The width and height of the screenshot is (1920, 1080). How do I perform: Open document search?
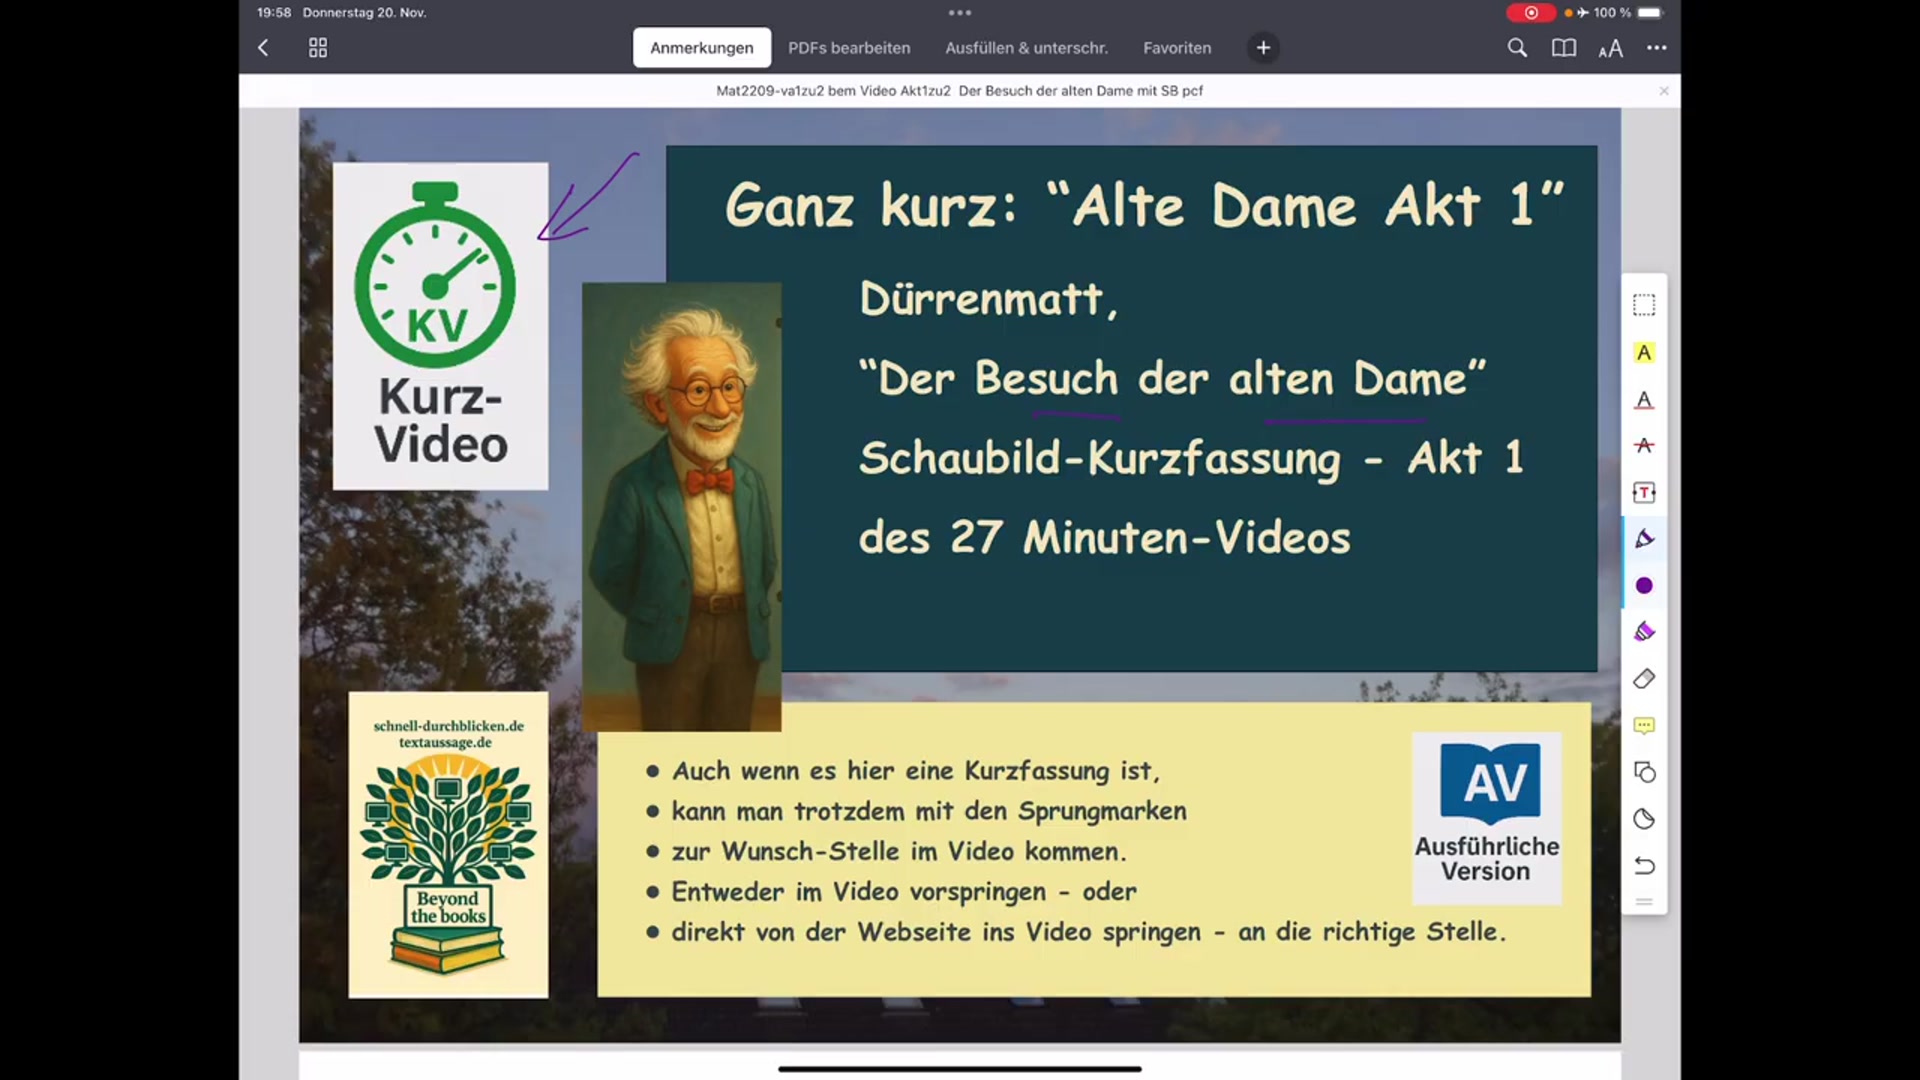pyautogui.click(x=1517, y=47)
